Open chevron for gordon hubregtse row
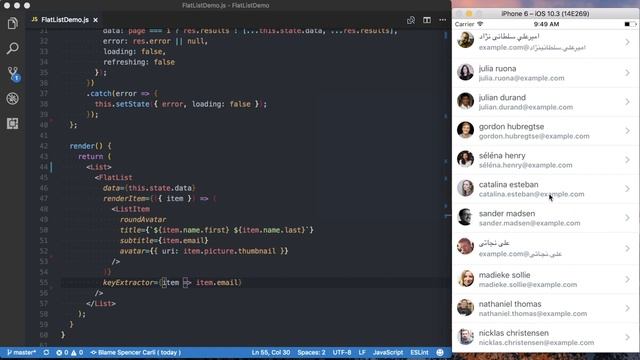Viewport: 640px width, 360px height. click(627, 131)
